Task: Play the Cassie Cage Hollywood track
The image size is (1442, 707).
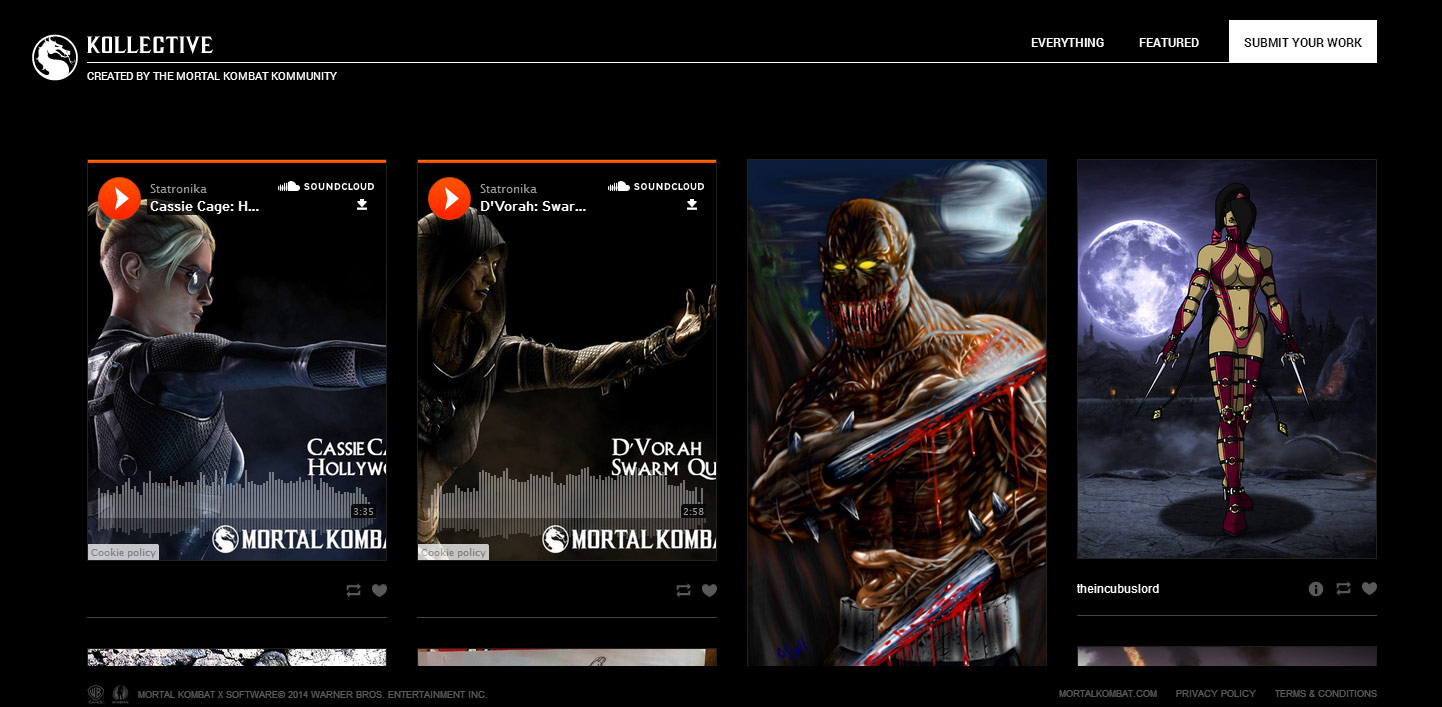Action: pyautogui.click(x=120, y=198)
